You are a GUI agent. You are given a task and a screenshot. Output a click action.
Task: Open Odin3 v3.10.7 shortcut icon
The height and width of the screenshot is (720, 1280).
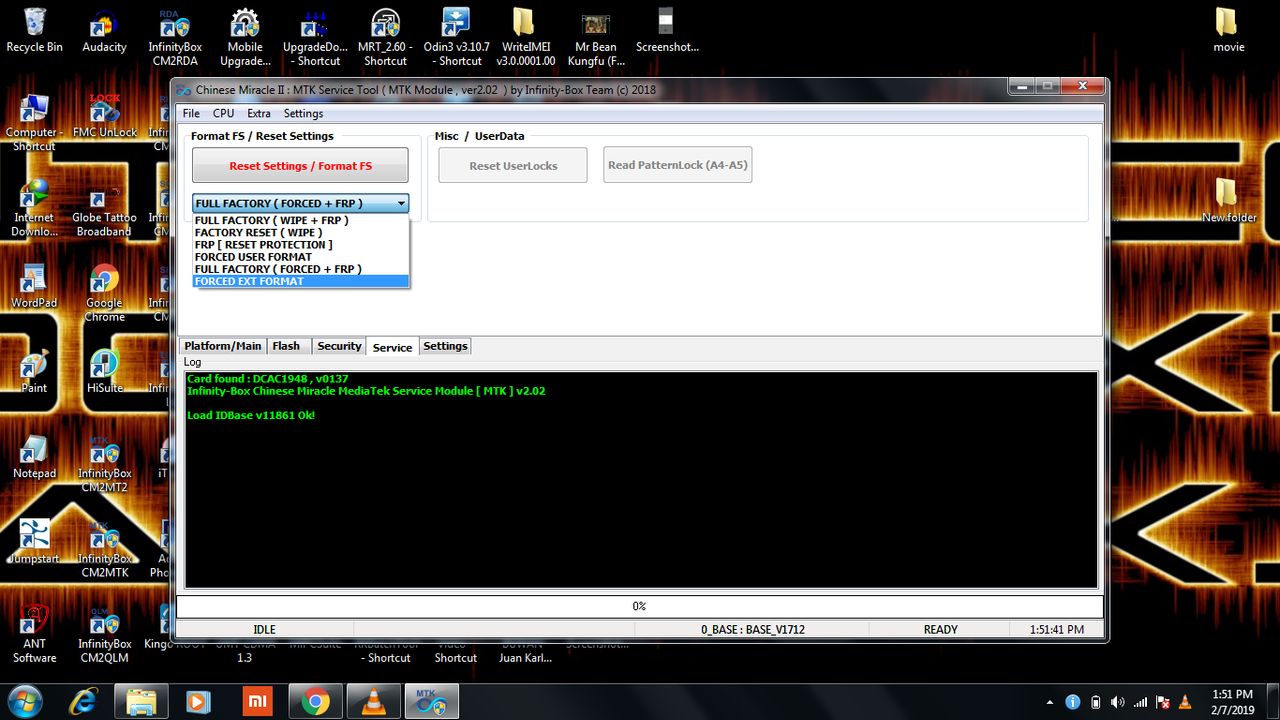pyautogui.click(x=456, y=37)
